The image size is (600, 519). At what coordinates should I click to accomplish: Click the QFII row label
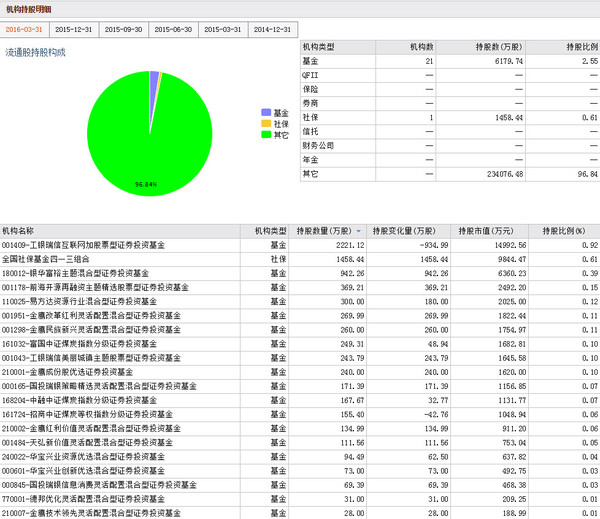[x=310, y=75]
